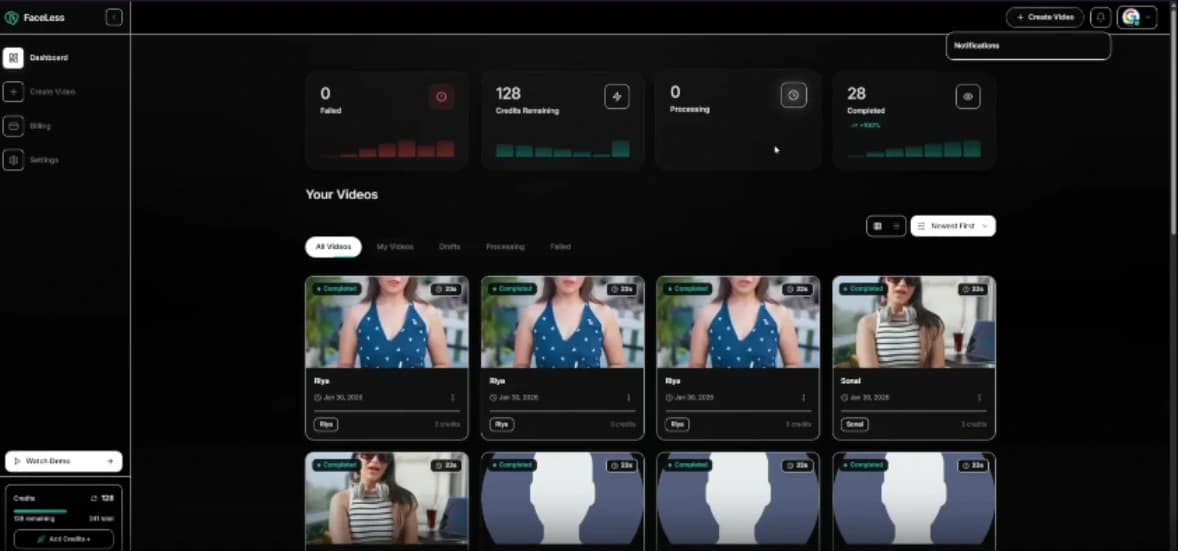Image resolution: width=1178 pixels, height=551 pixels.
Task: Click the eye icon on Completed card
Action: tap(967, 96)
